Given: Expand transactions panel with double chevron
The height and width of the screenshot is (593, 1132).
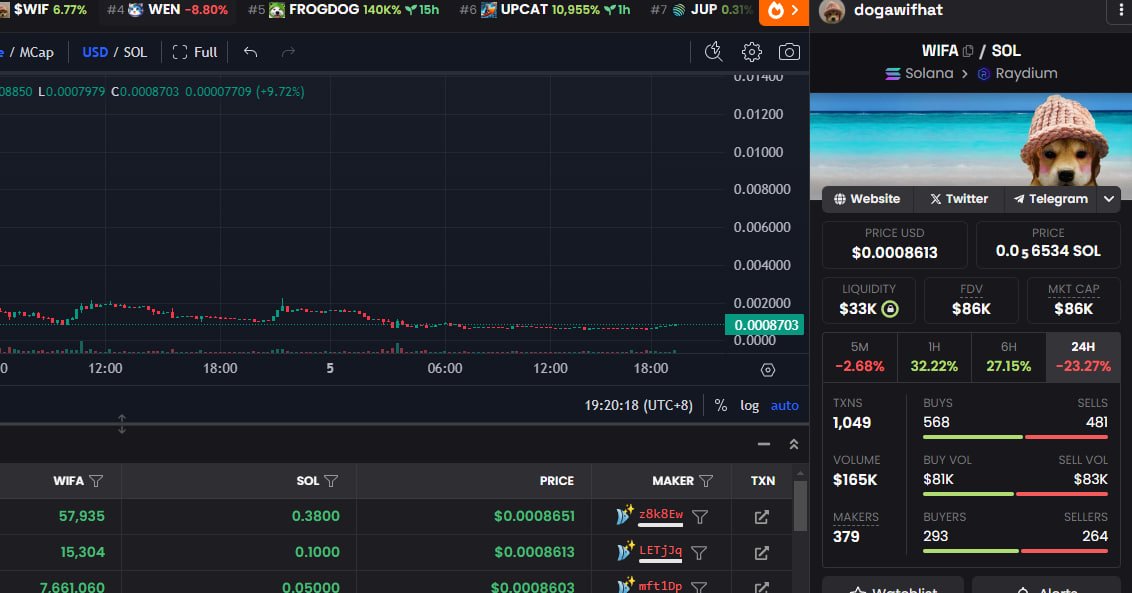Looking at the screenshot, I should tap(793, 444).
